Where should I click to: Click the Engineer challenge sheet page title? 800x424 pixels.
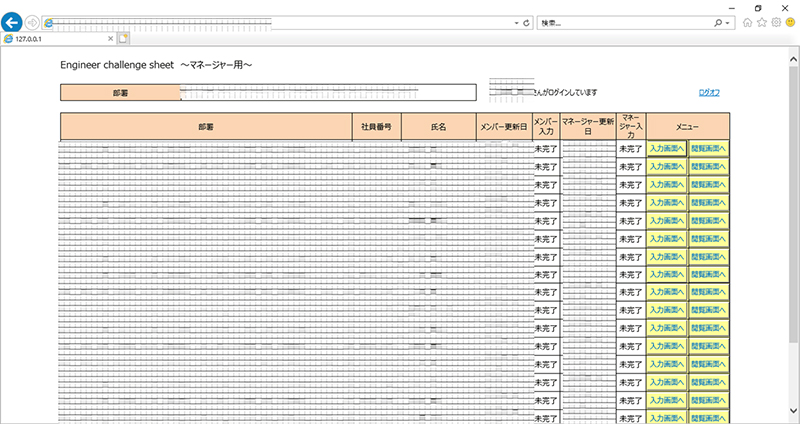pos(157,65)
